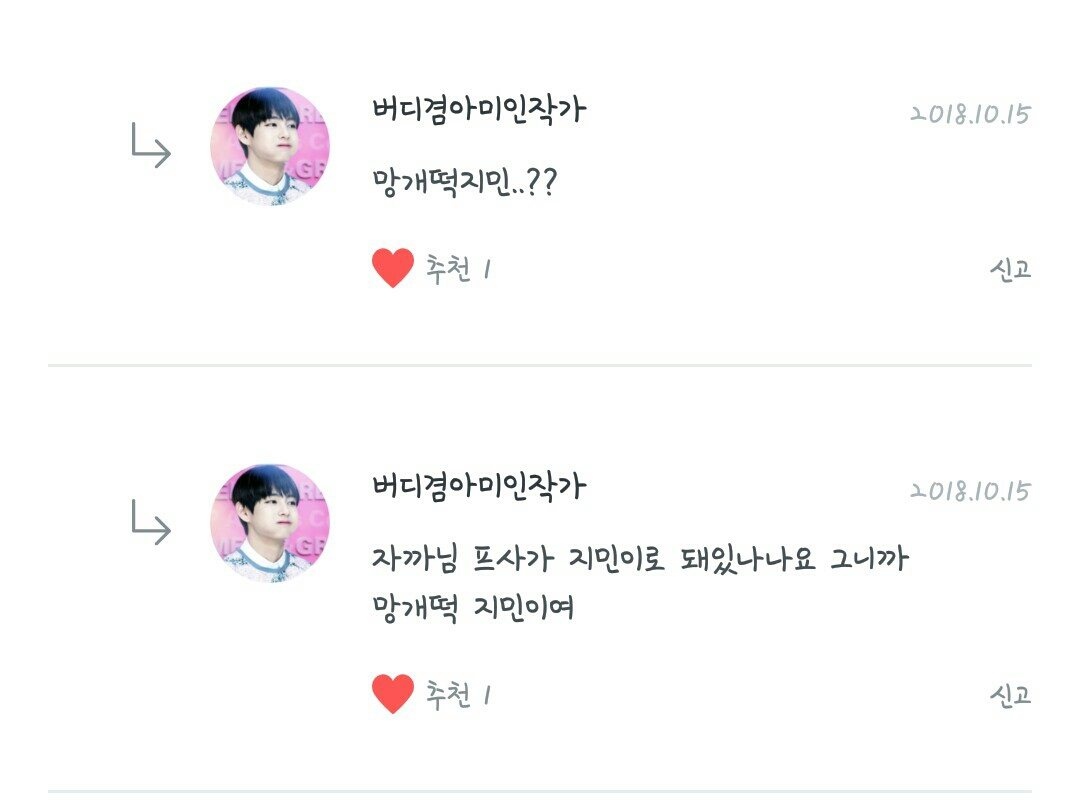
Task: Like the '망개떡지민..??' comment with the heart
Action: [393, 268]
